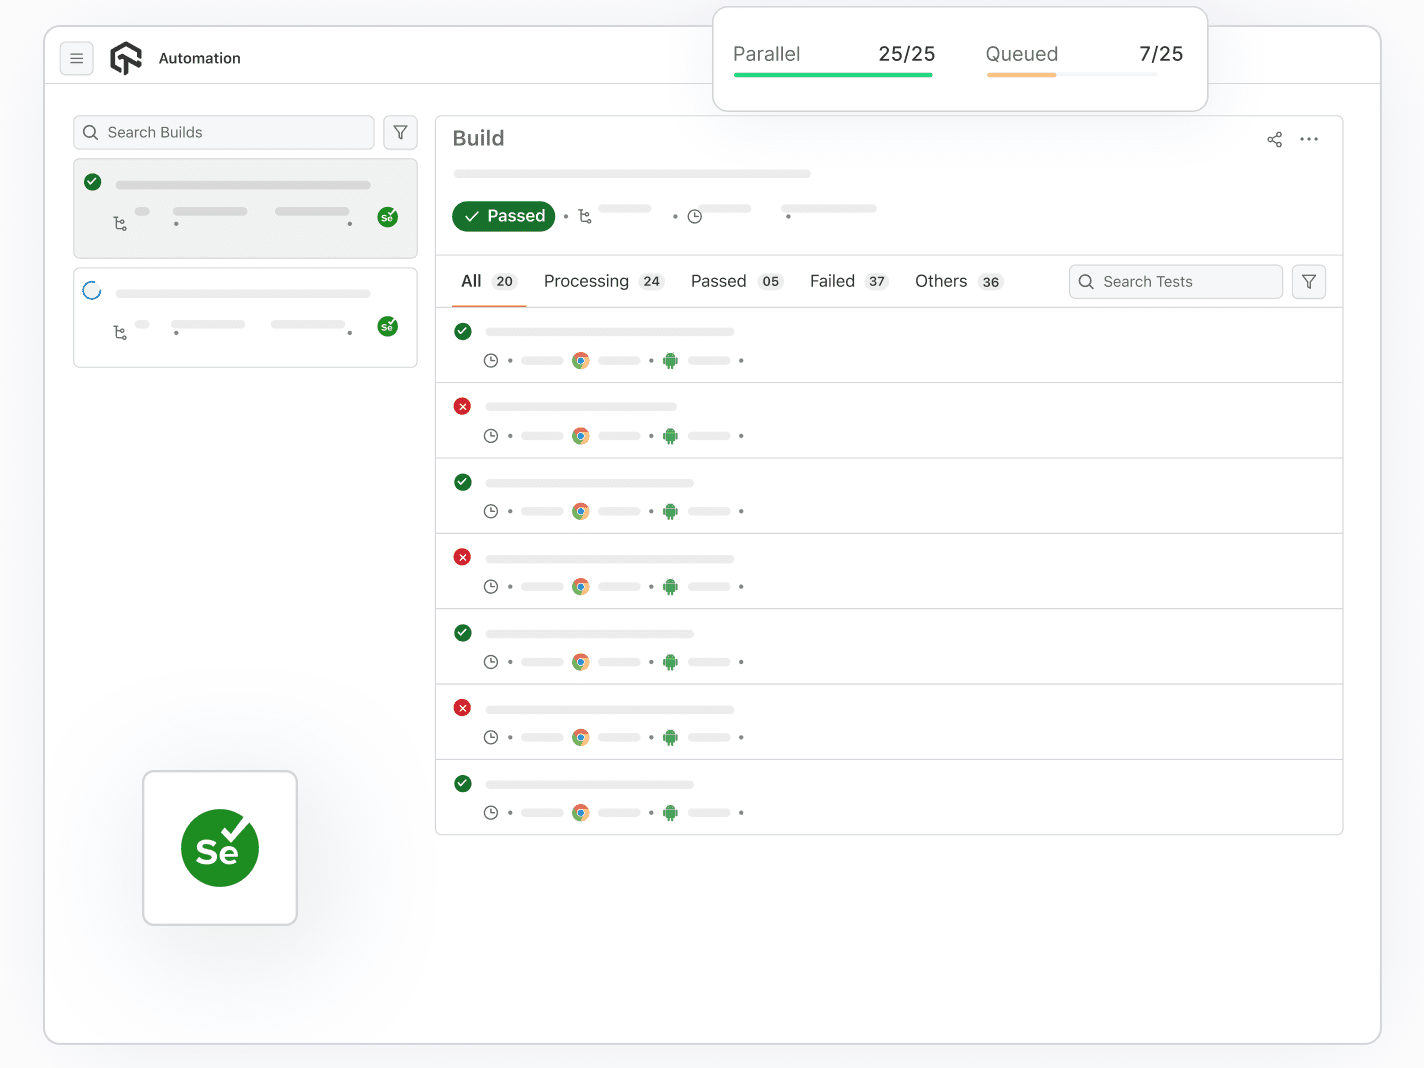Select the green passed status icon on first test
The width and height of the screenshot is (1424, 1068).
[x=462, y=330]
